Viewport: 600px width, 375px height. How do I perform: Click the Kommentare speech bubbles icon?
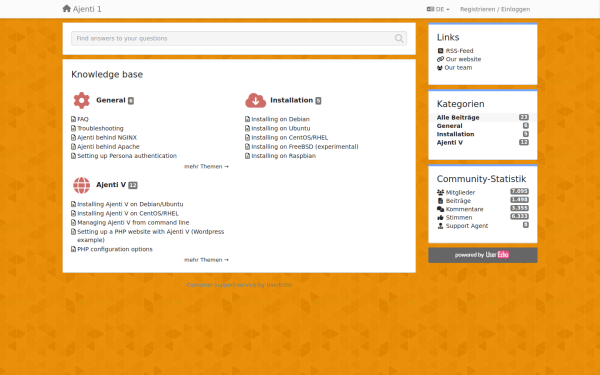440,209
